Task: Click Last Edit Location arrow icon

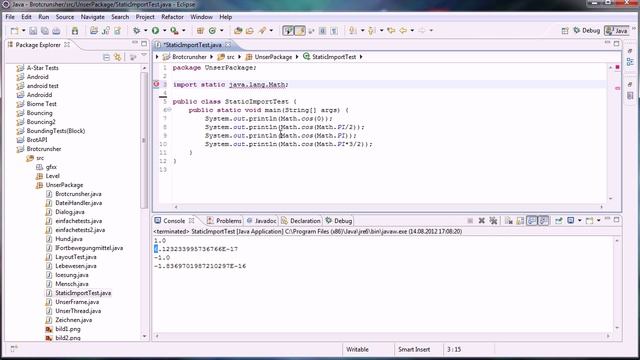Action: click(x=391, y=31)
